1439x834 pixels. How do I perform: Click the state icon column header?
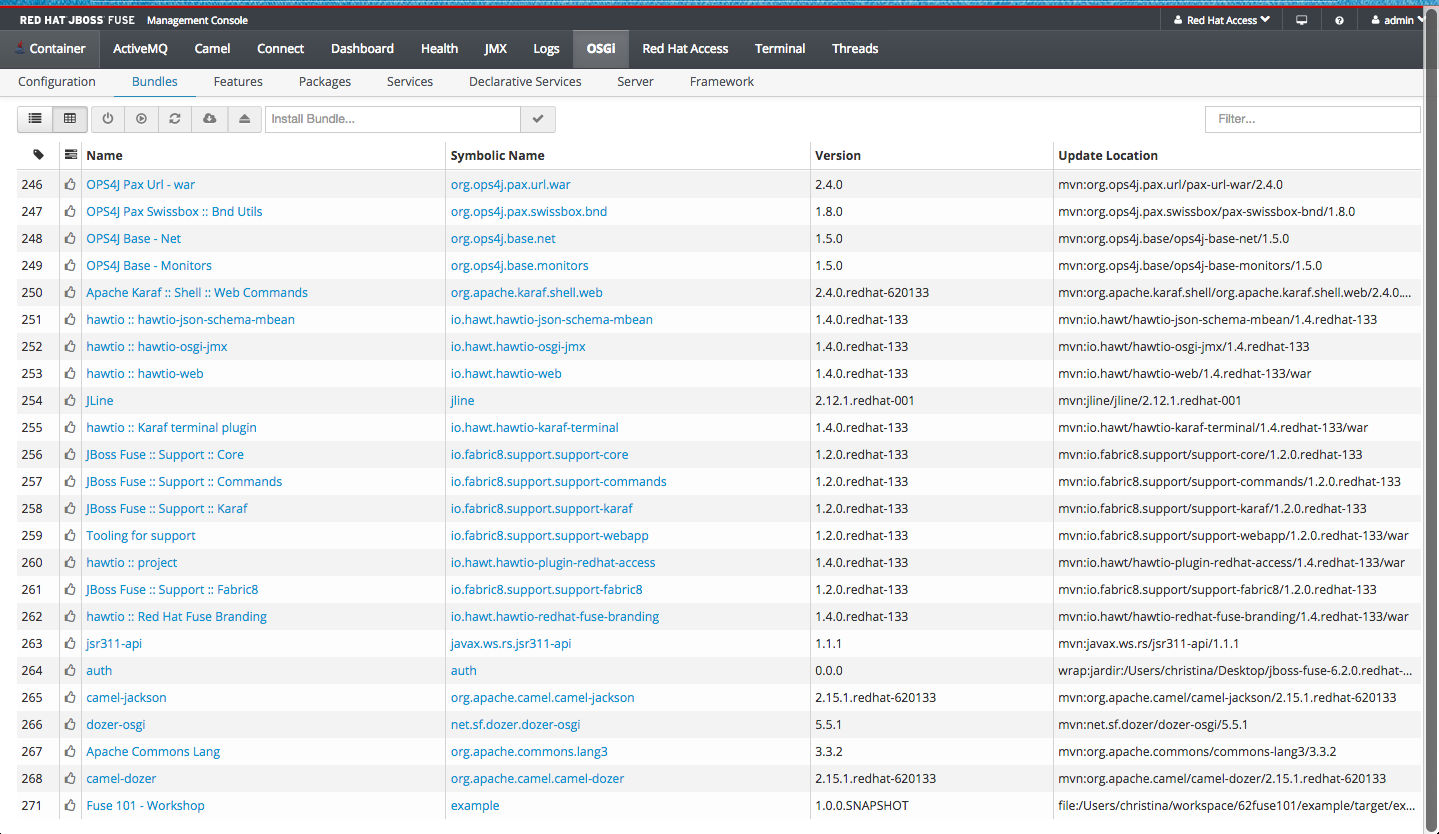[x=70, y=155]
